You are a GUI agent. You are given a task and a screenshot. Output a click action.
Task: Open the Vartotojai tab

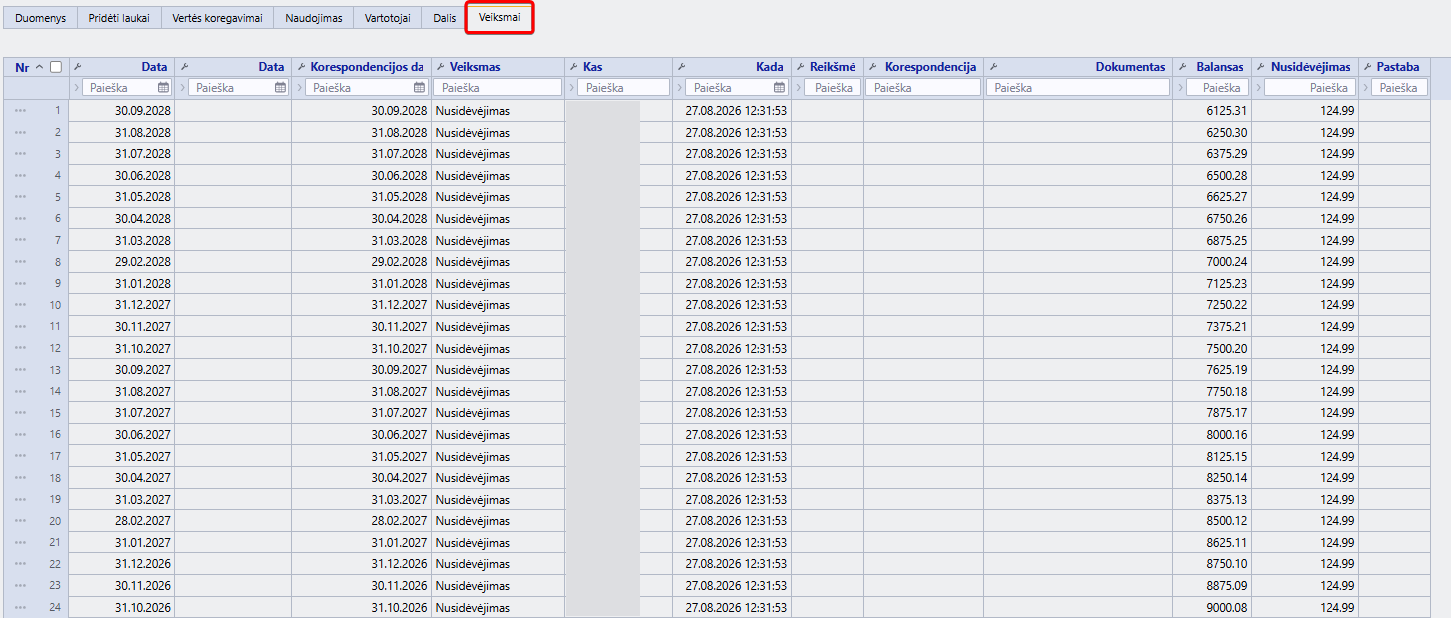pos(388,18)
